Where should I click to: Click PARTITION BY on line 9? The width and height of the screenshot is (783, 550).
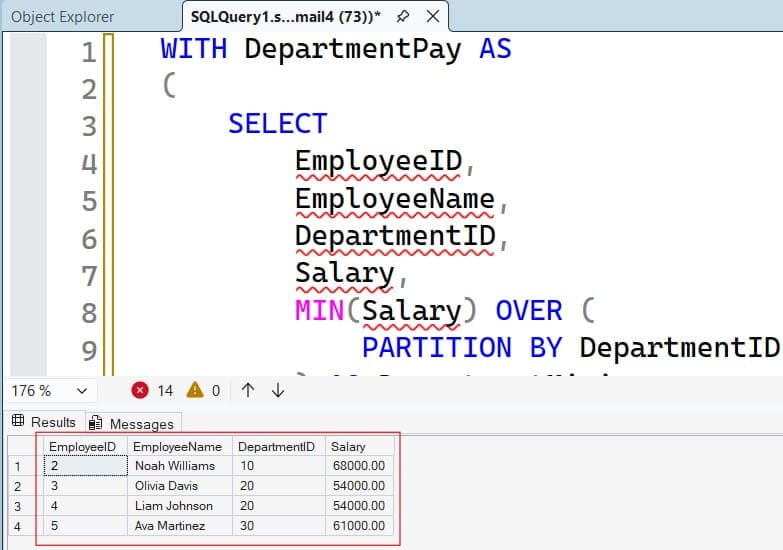[461, 348]
